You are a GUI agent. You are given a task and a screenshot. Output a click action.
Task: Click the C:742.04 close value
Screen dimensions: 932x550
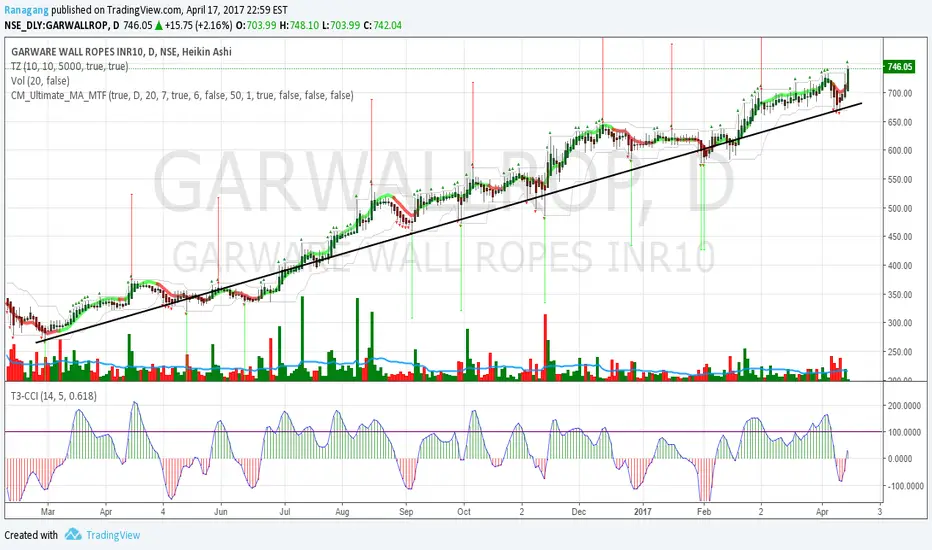(383, 26)
